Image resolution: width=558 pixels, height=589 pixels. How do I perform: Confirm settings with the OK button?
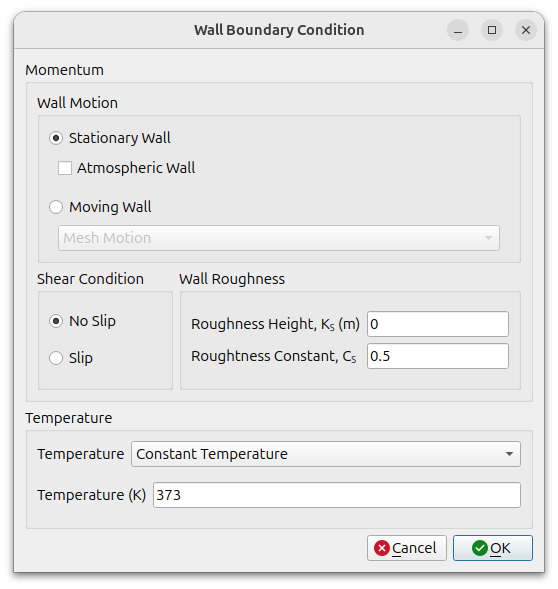pyautogui.click(x=493, y=548)
